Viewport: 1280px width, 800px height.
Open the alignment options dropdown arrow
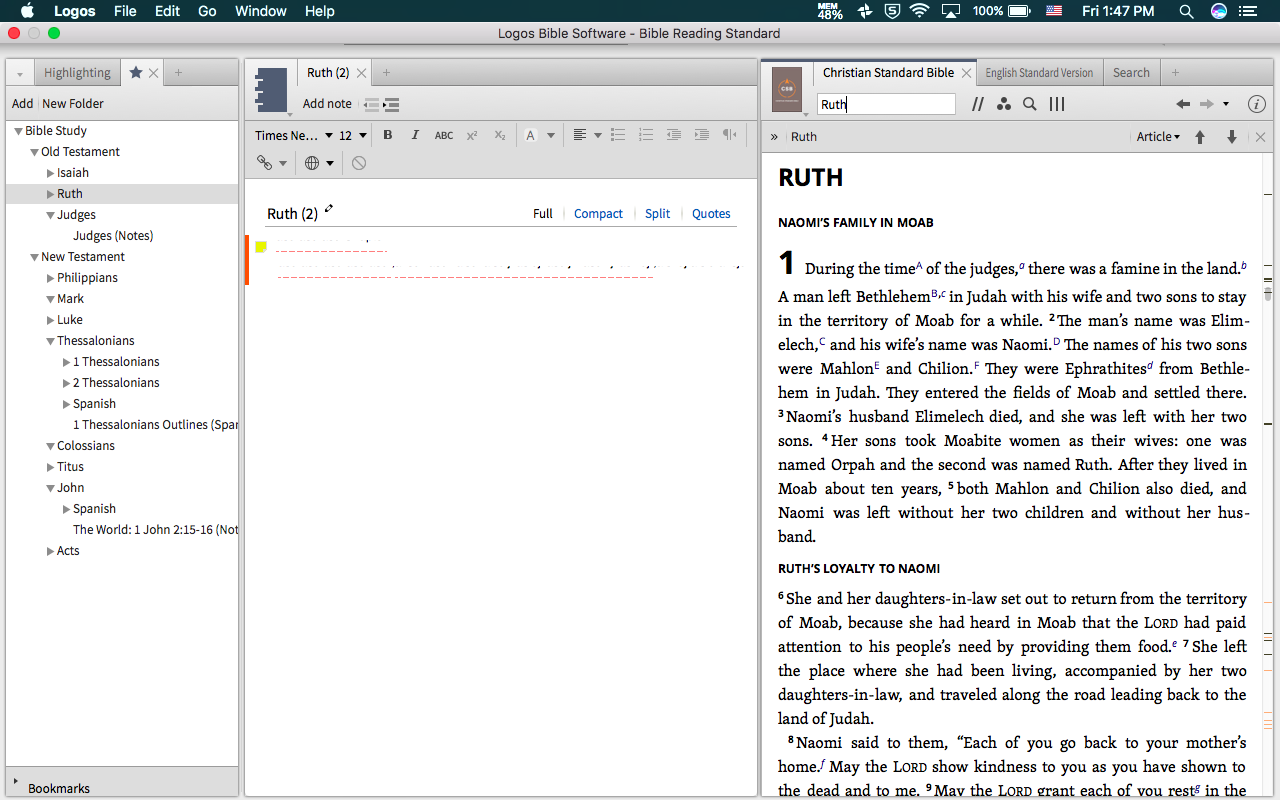[x=598, y=135]
